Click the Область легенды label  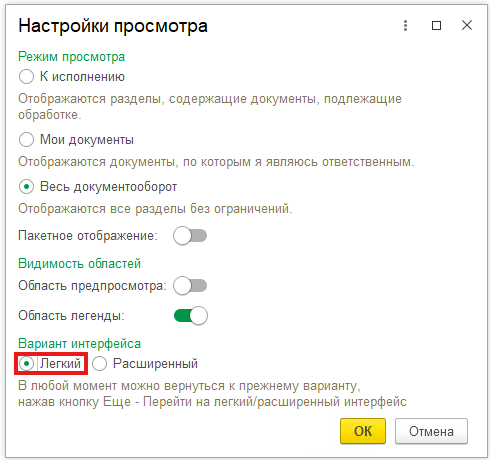71,316
